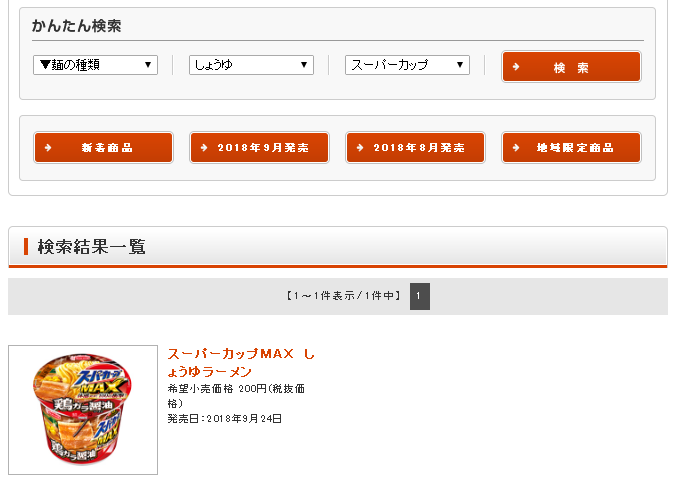Expand the しょうゆ flavor dropdown

[x=251, y=65]
